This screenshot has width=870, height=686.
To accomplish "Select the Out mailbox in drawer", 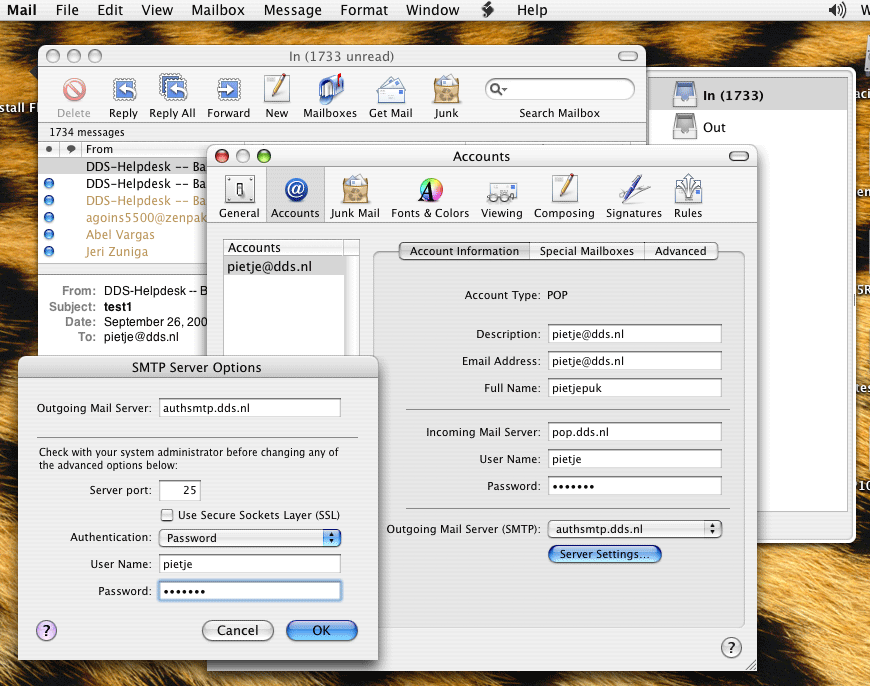I will [748, 127].
